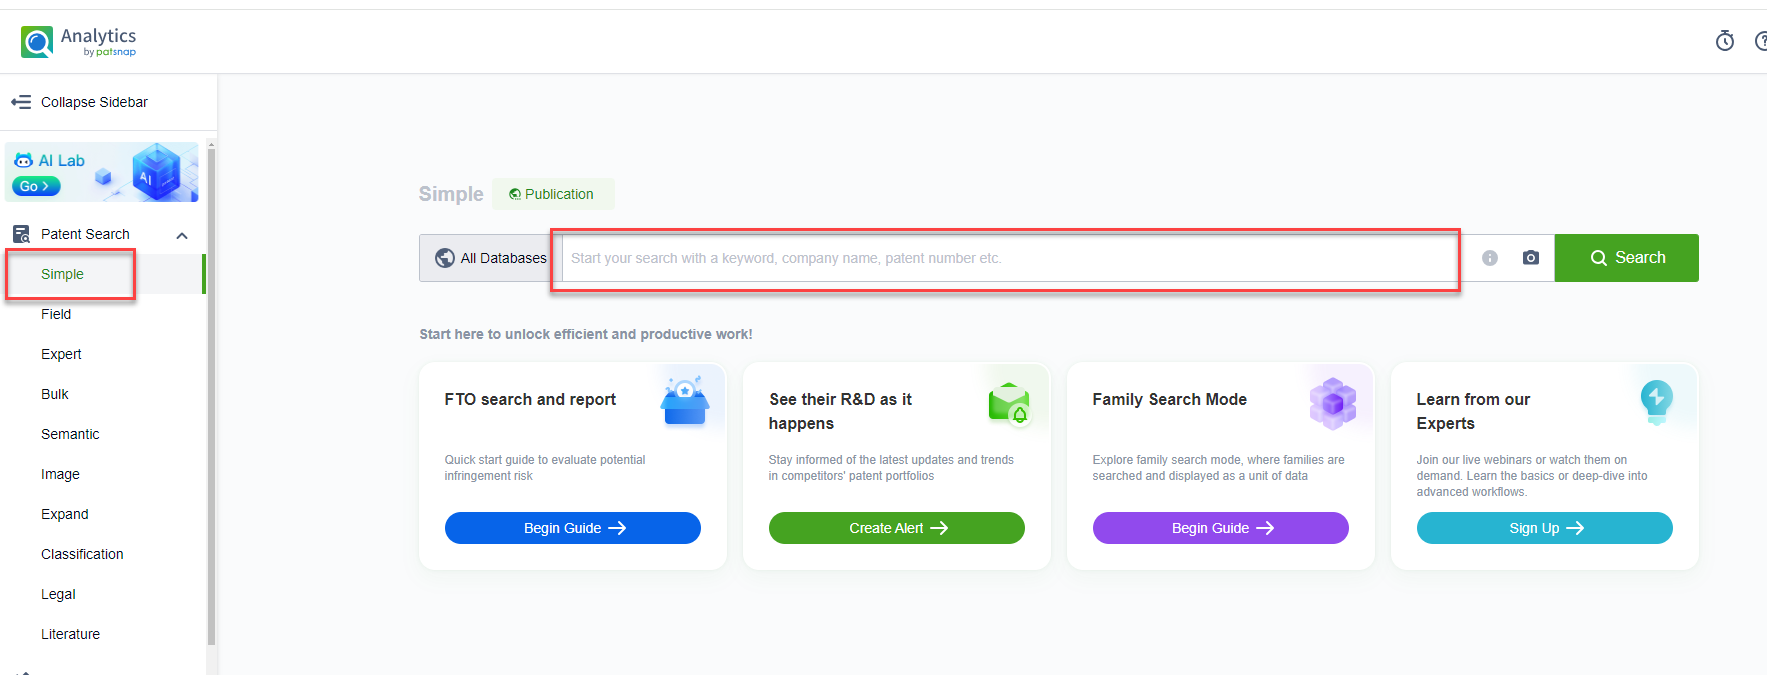Image resolution: width=1767 pixels, height=675 pixels.
Task: Click the image search camera icon
Action: pos(1530,258)
